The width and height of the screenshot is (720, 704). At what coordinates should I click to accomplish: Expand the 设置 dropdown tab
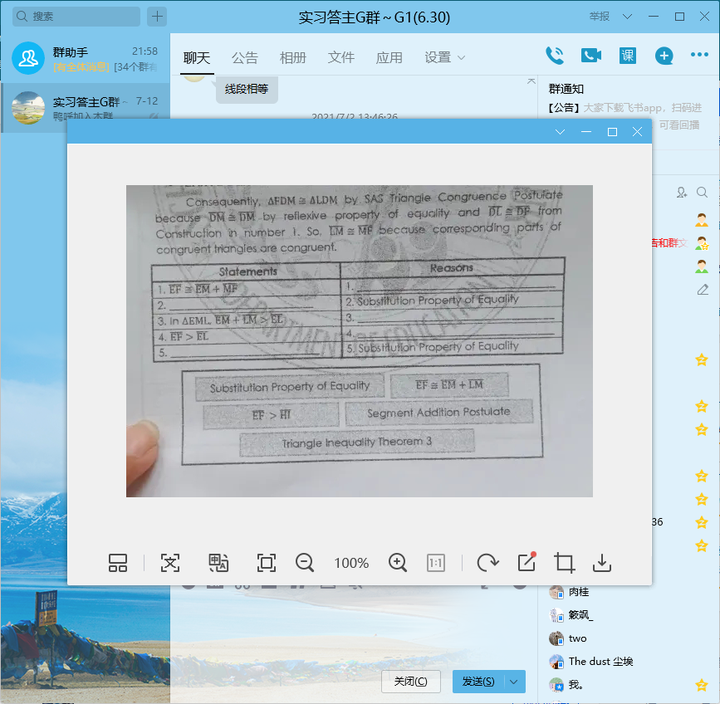[x=444, y=58]
